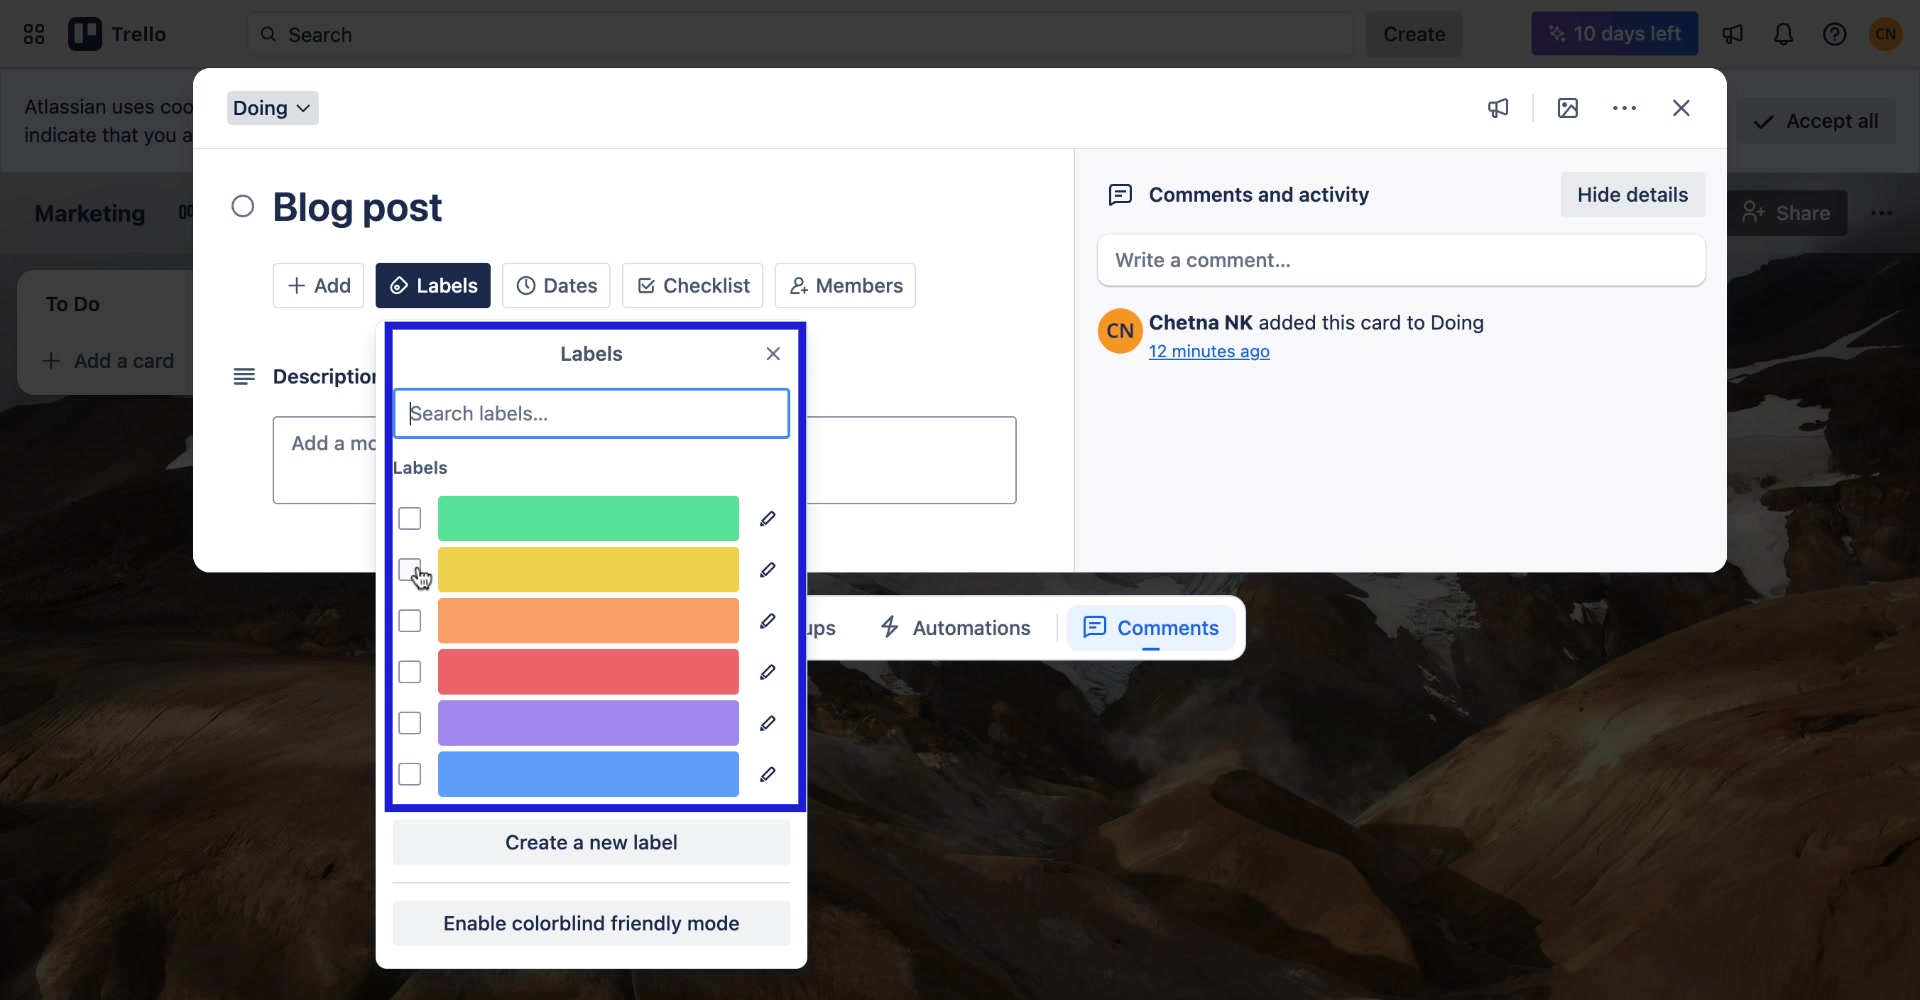This screenshot has height=1000, width=1920.
Task: Open the card actions ellipsis menu
Action: (1624, 108)
